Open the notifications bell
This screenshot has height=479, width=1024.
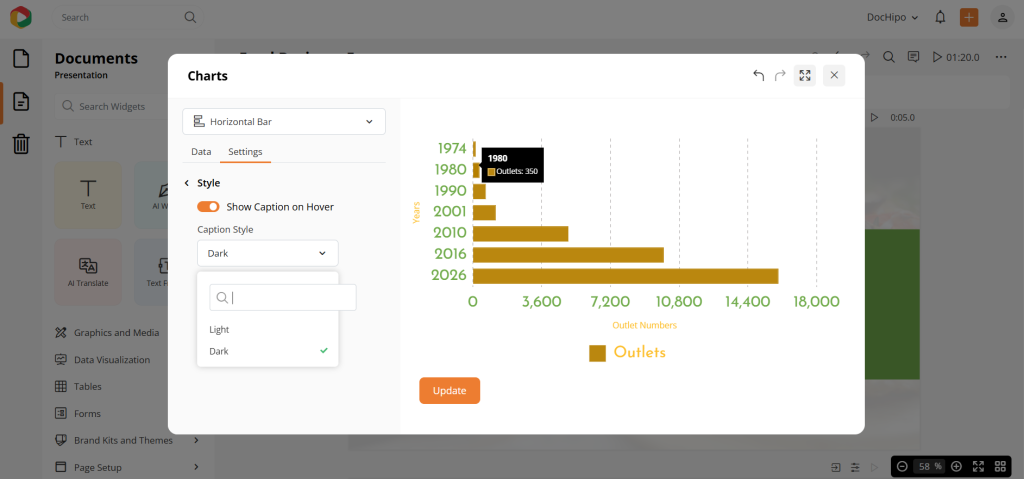[x=940, y=18]
